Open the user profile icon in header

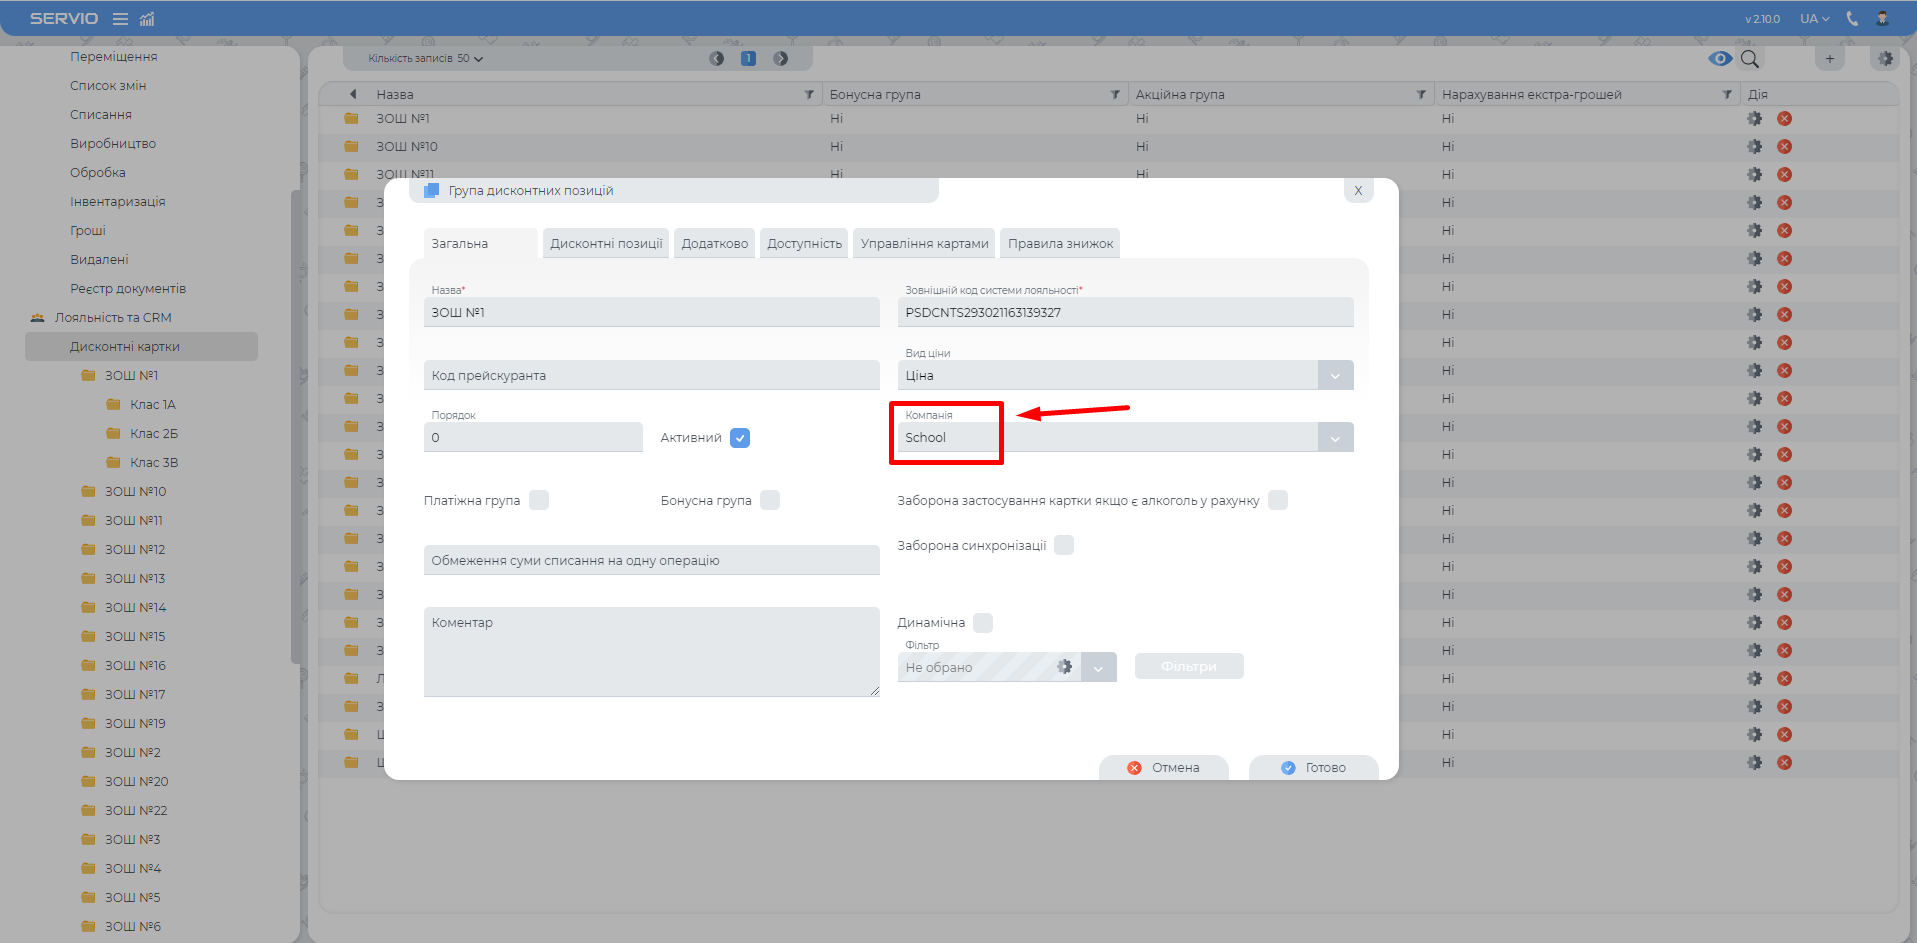click(1882, 19)
